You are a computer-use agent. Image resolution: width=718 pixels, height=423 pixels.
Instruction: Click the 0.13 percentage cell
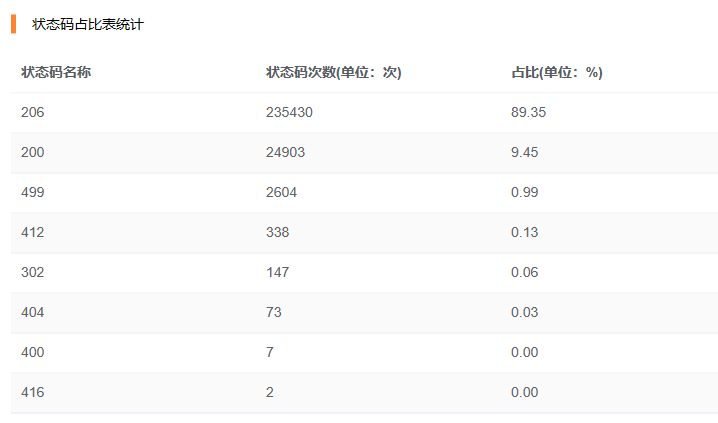coord(524,233)
